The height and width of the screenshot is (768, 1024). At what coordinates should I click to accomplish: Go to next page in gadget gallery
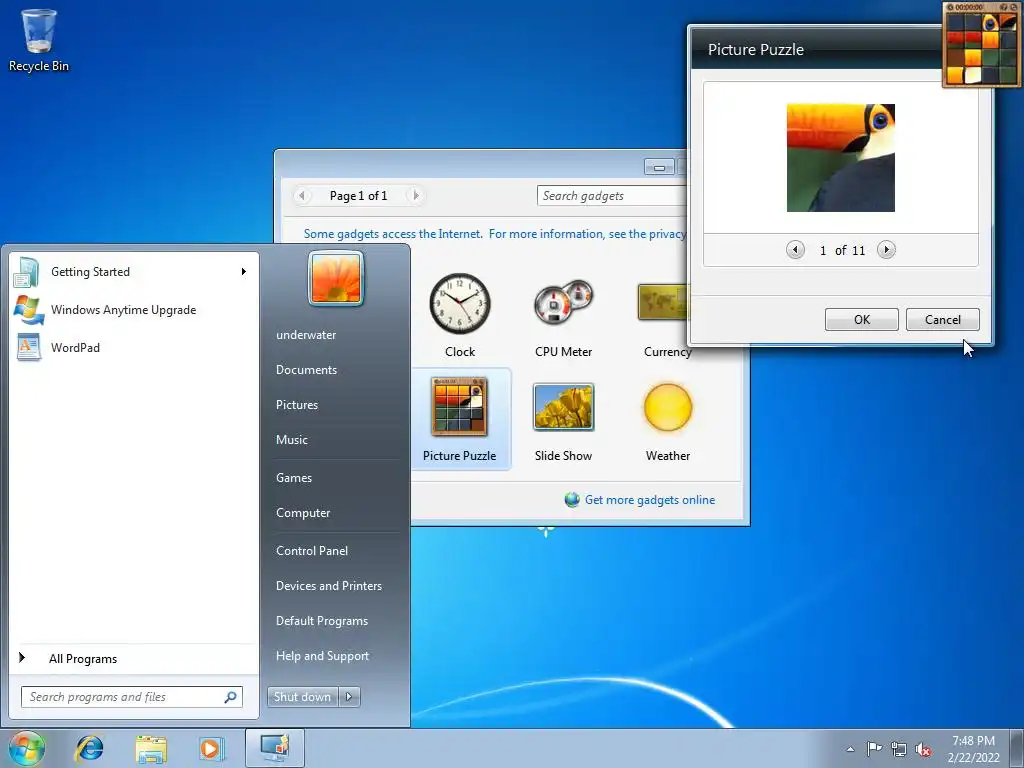pyautogui.click(x=415, y=195)
